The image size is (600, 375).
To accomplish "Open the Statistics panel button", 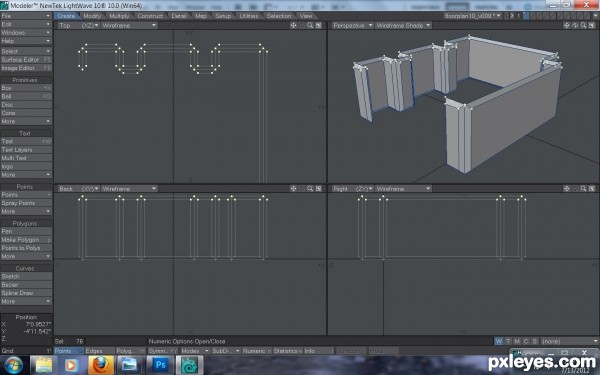I will pyautogui.click(x=287, y=351).
